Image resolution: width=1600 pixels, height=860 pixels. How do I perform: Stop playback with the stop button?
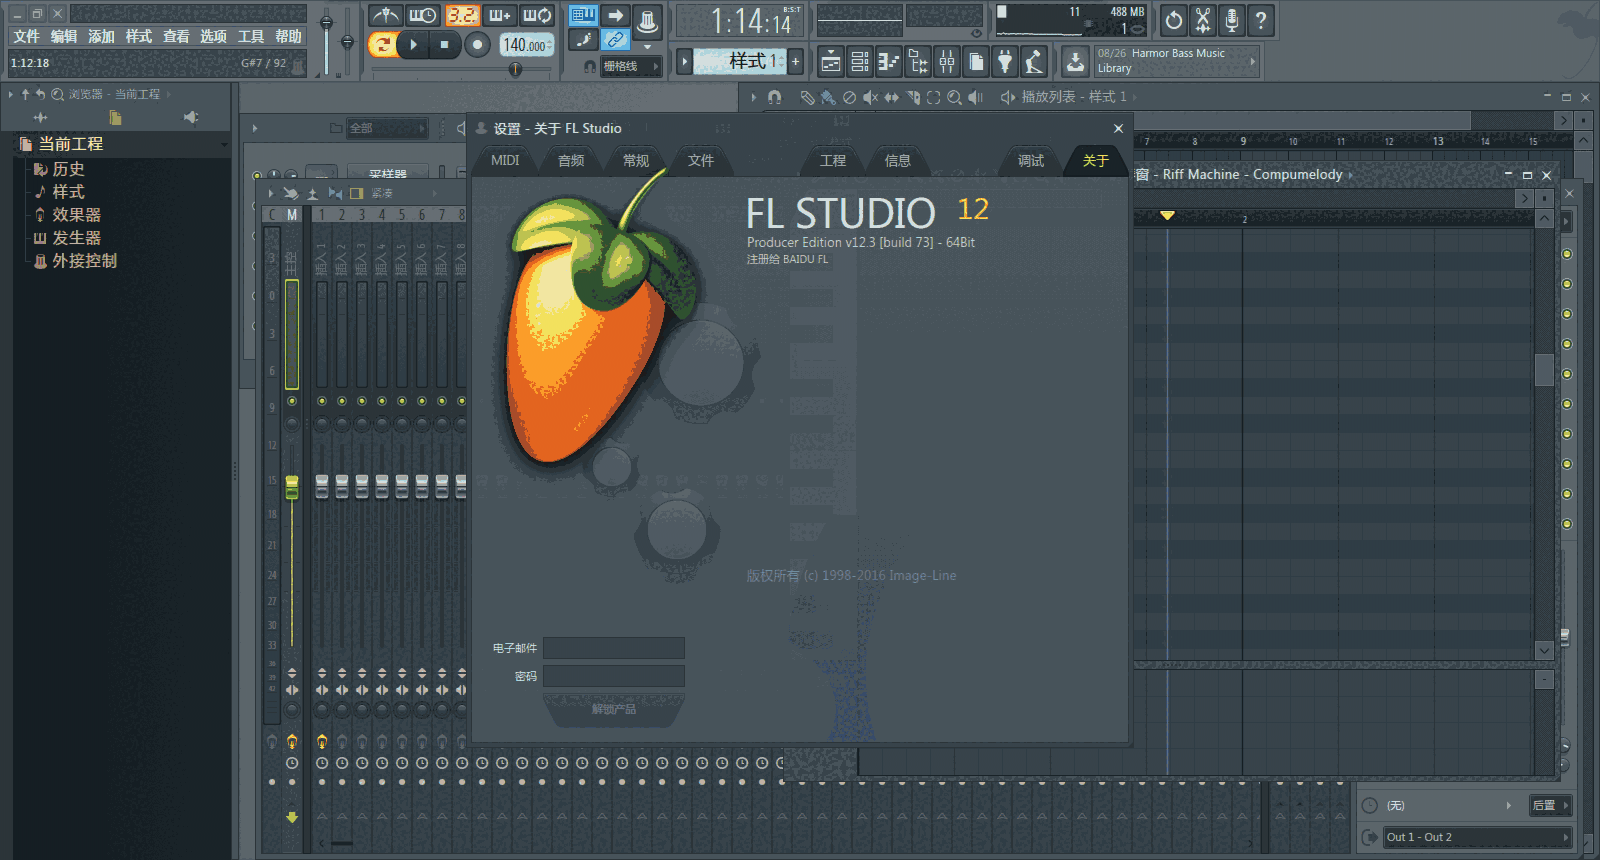pyautogui.click(x=445, y=44)
